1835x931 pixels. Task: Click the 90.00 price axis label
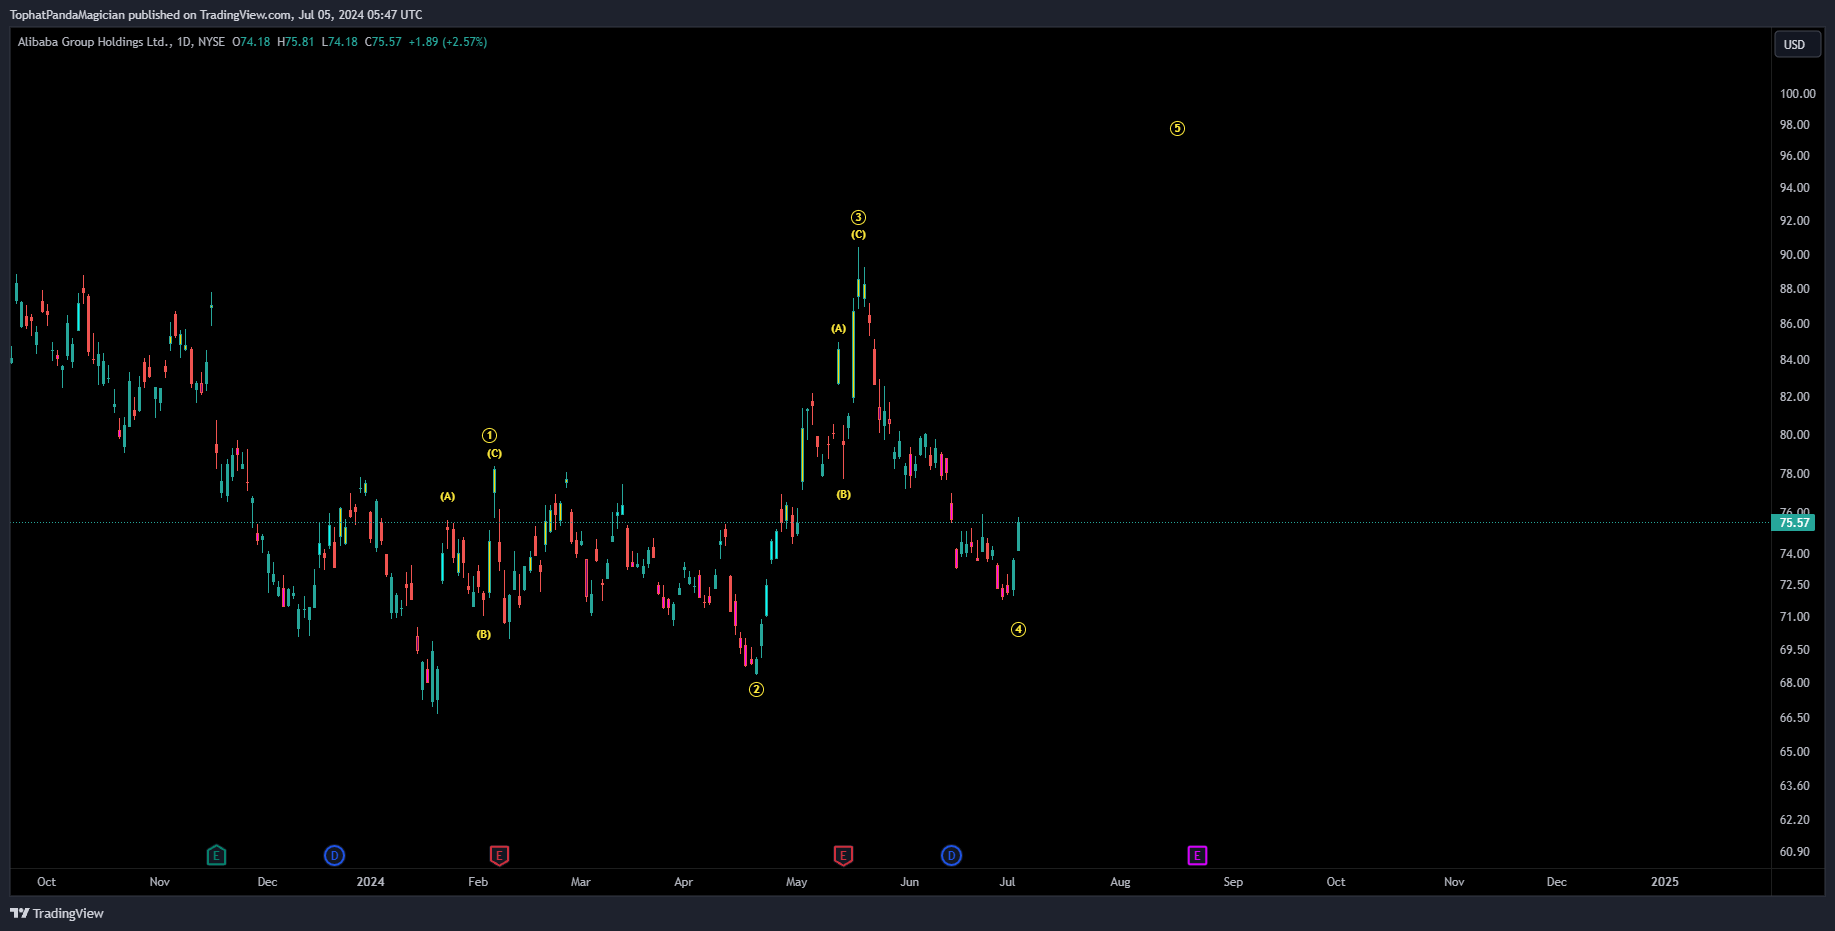1794,254
